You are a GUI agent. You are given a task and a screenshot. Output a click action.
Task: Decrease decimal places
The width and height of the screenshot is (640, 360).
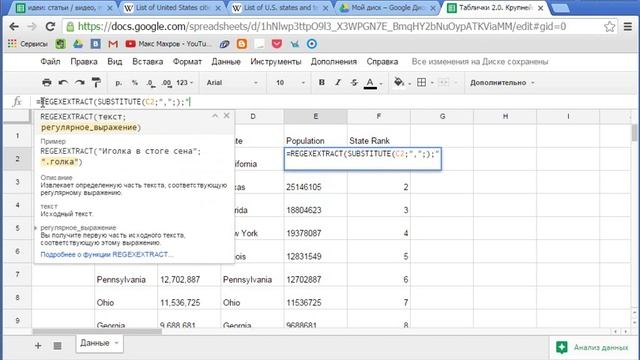tap(151, 83)
